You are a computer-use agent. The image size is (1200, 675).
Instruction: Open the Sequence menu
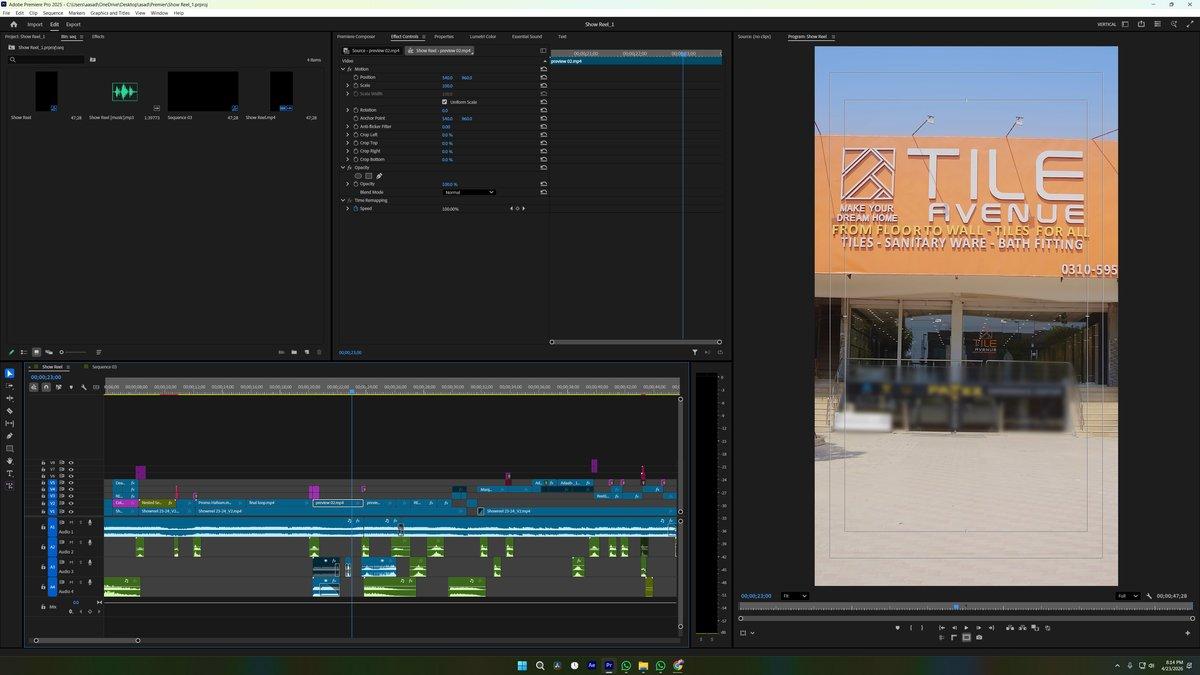tap(53, 13)
